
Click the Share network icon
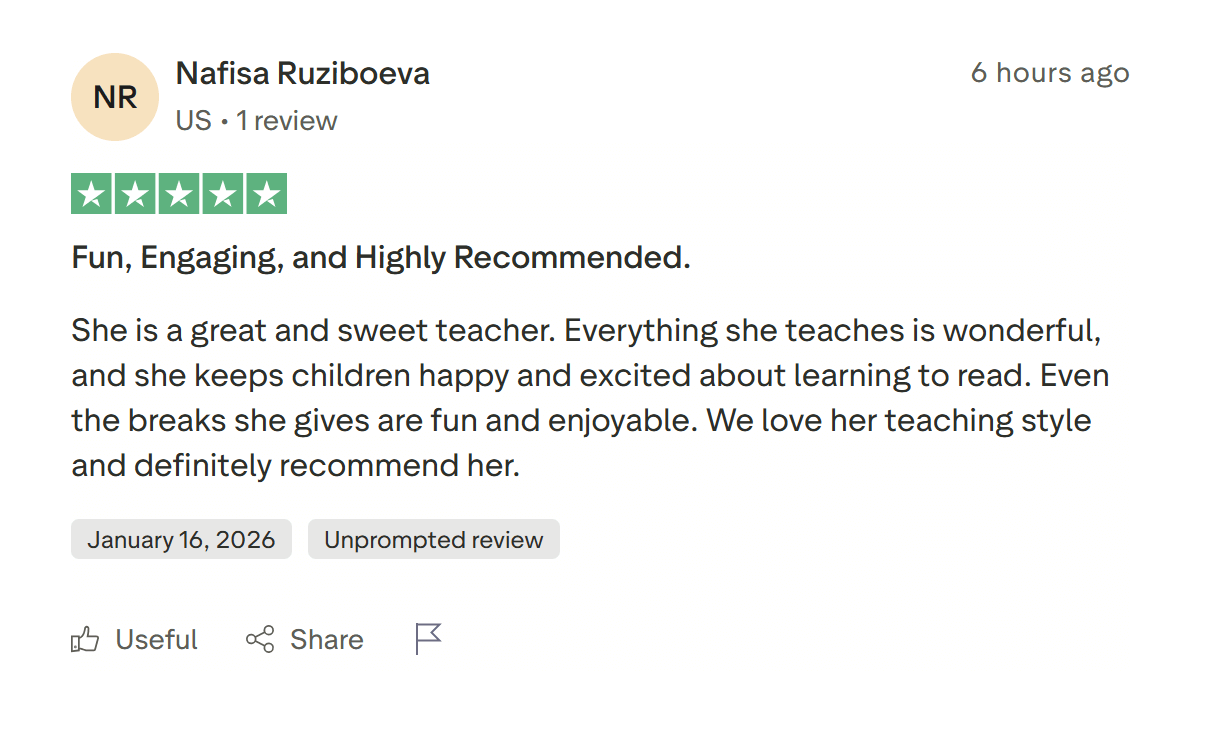click(260, 640)
